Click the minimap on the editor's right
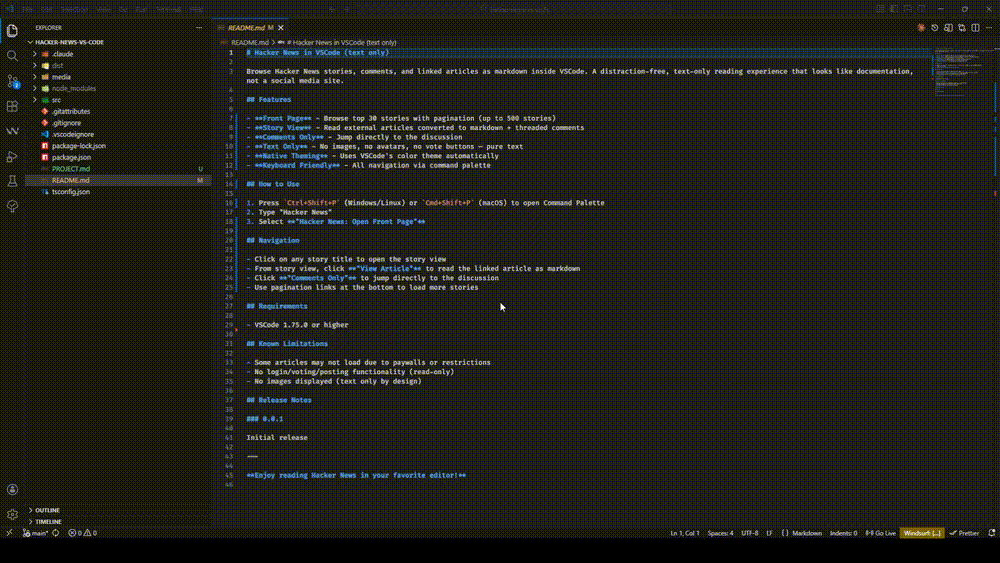1000x563 pixels. tap(962, 73)
